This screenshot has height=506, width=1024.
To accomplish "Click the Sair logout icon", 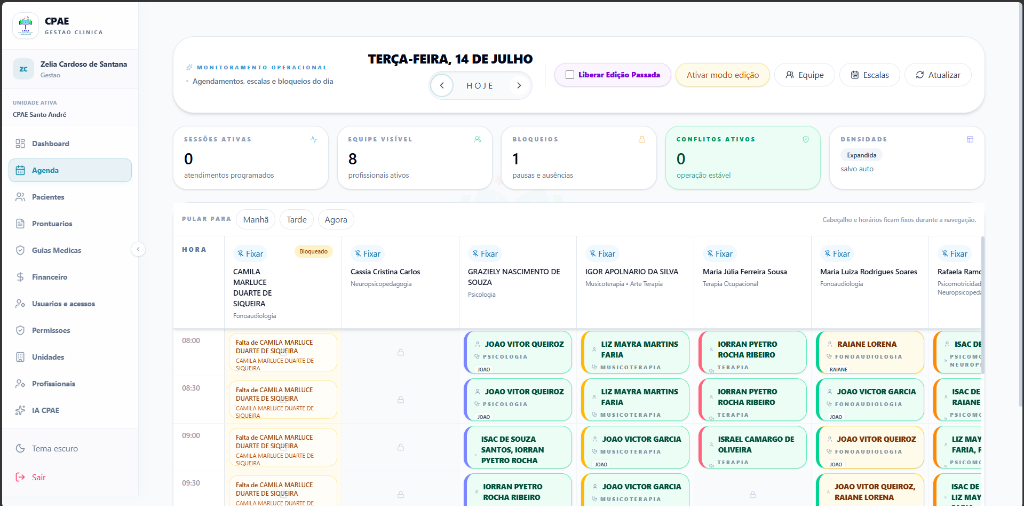I will (20, 477).
